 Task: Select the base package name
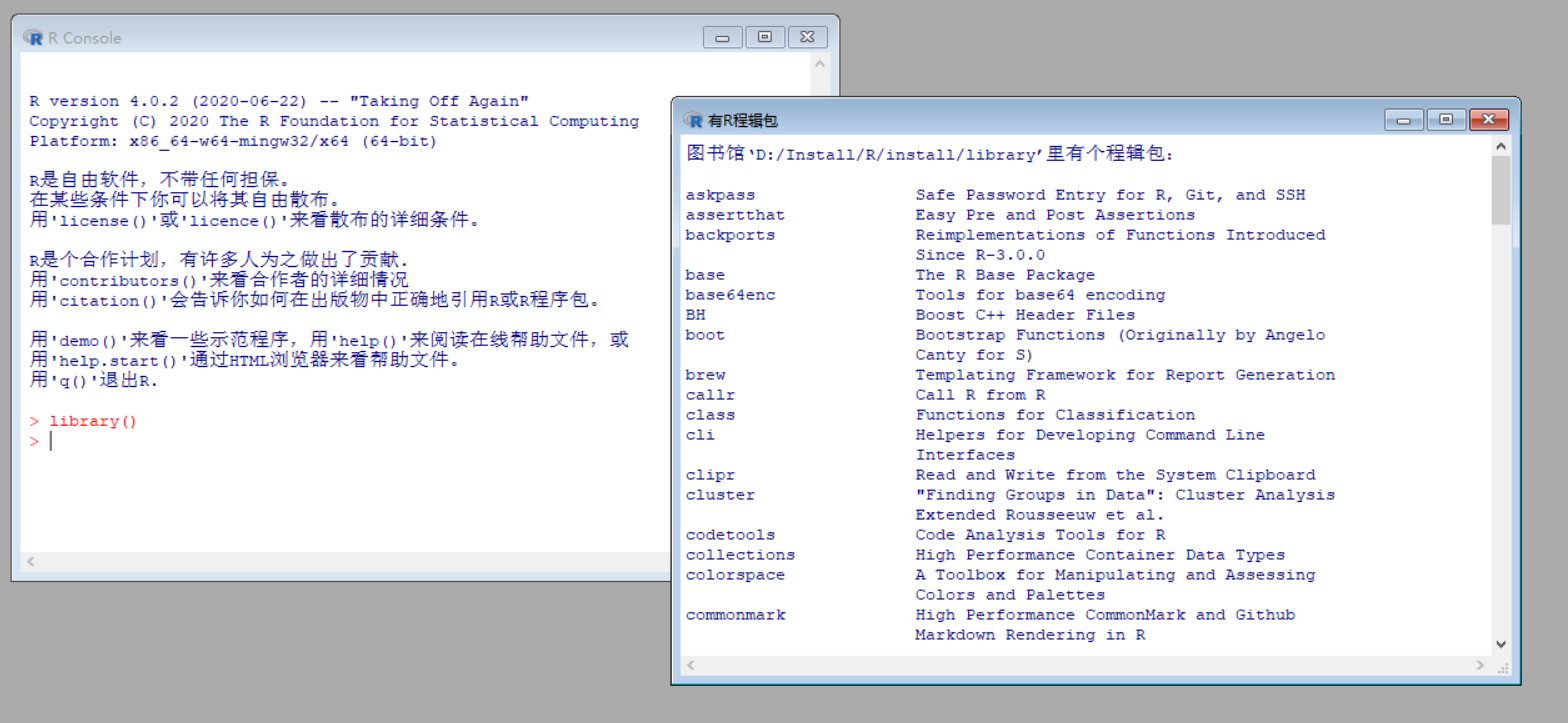point(705,275)
